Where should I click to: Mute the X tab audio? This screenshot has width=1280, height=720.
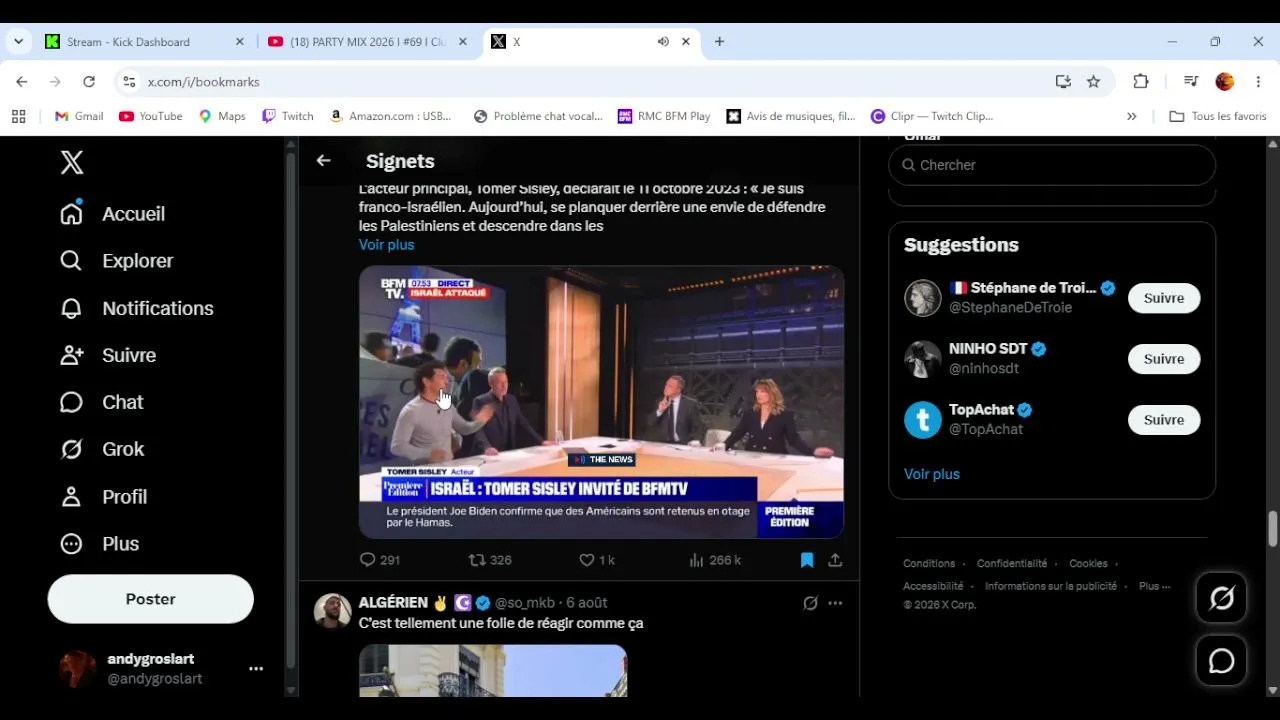coord(663,42)
